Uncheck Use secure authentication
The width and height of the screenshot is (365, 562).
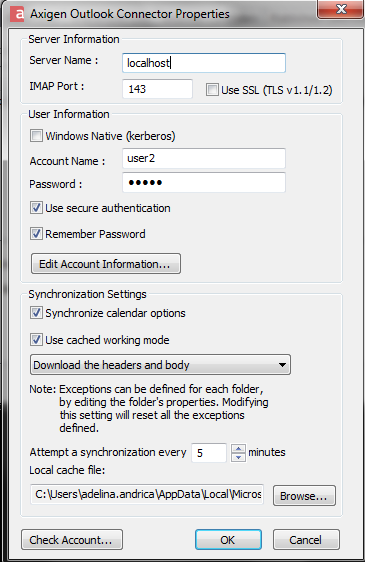point(36,208)
